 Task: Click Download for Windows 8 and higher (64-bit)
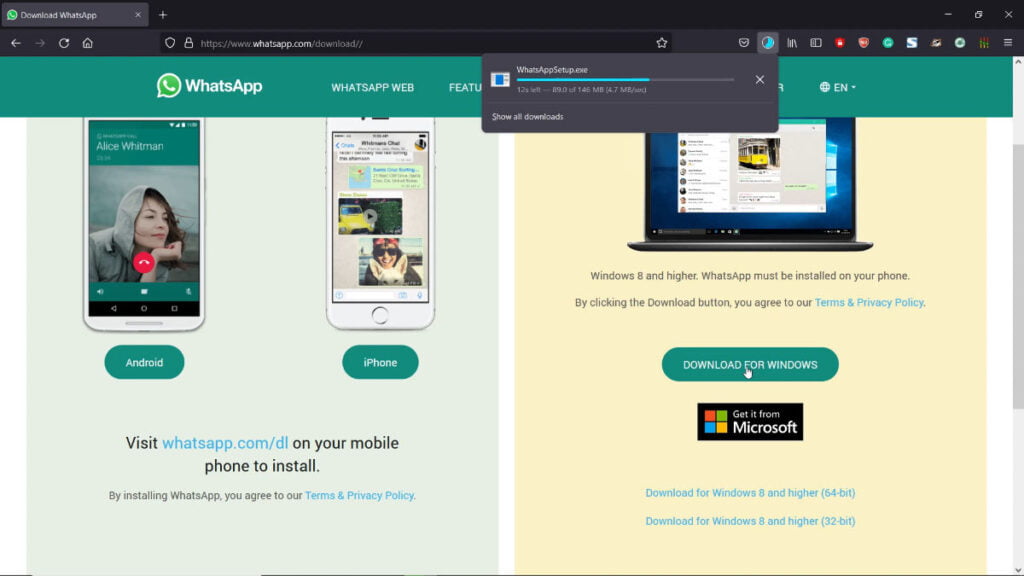click(x=750, y=492)
